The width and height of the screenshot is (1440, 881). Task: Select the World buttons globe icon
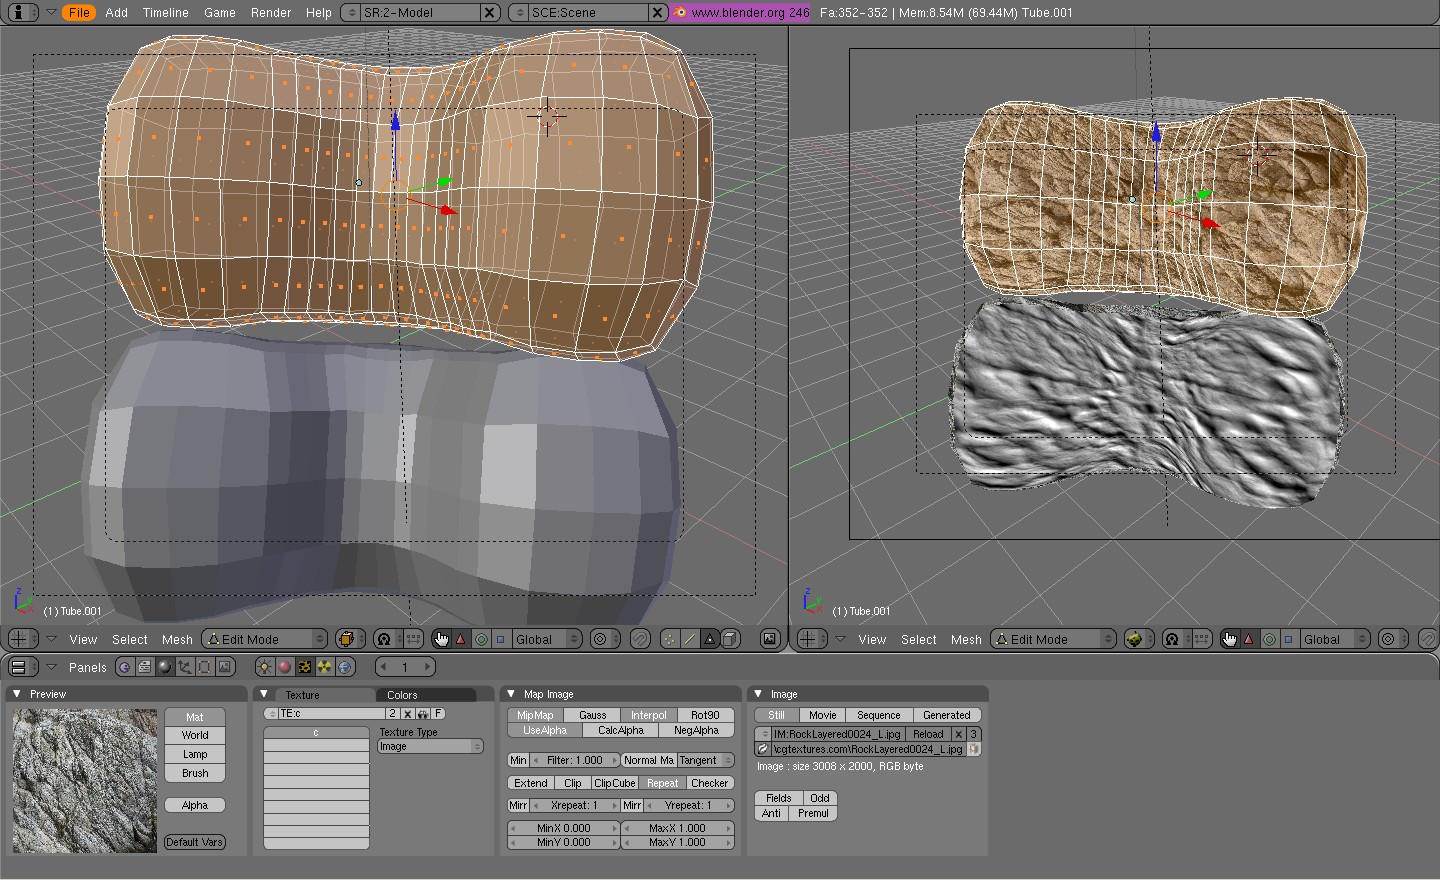coord(343,667)
